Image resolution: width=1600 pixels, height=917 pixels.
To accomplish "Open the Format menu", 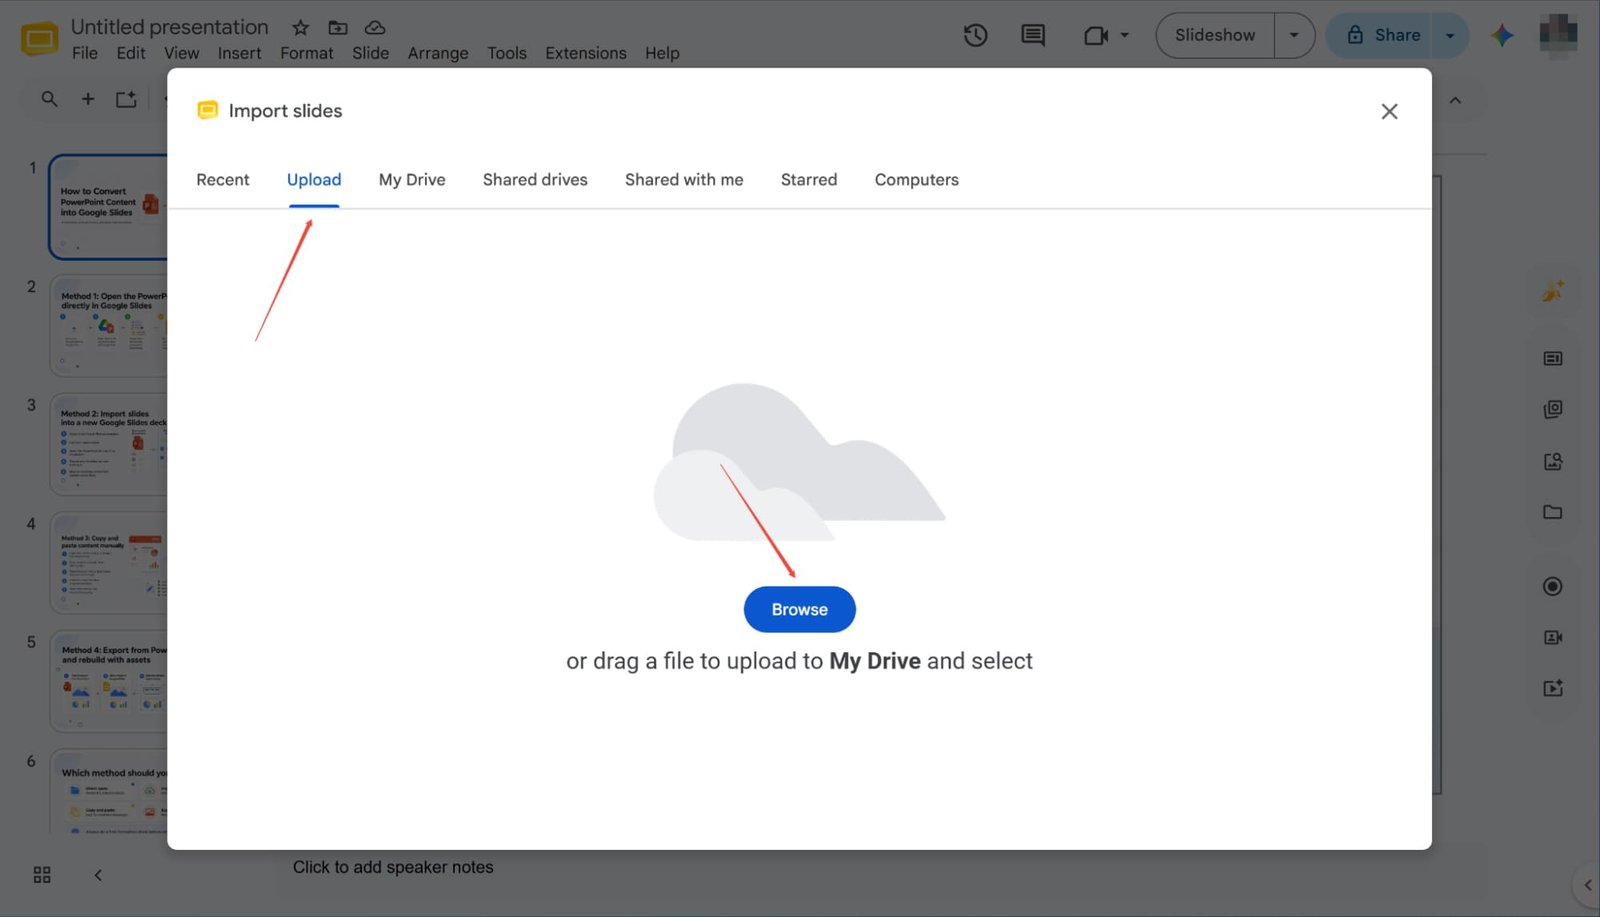I will click(x=306, y=53).
